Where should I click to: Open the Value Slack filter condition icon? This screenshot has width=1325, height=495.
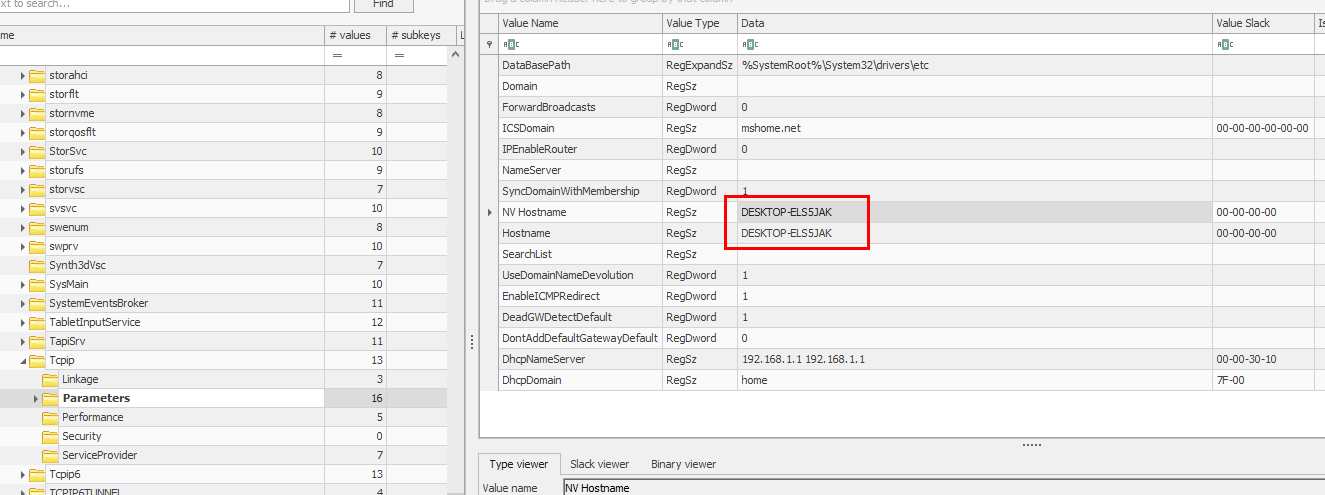[x=1225, y=44]
